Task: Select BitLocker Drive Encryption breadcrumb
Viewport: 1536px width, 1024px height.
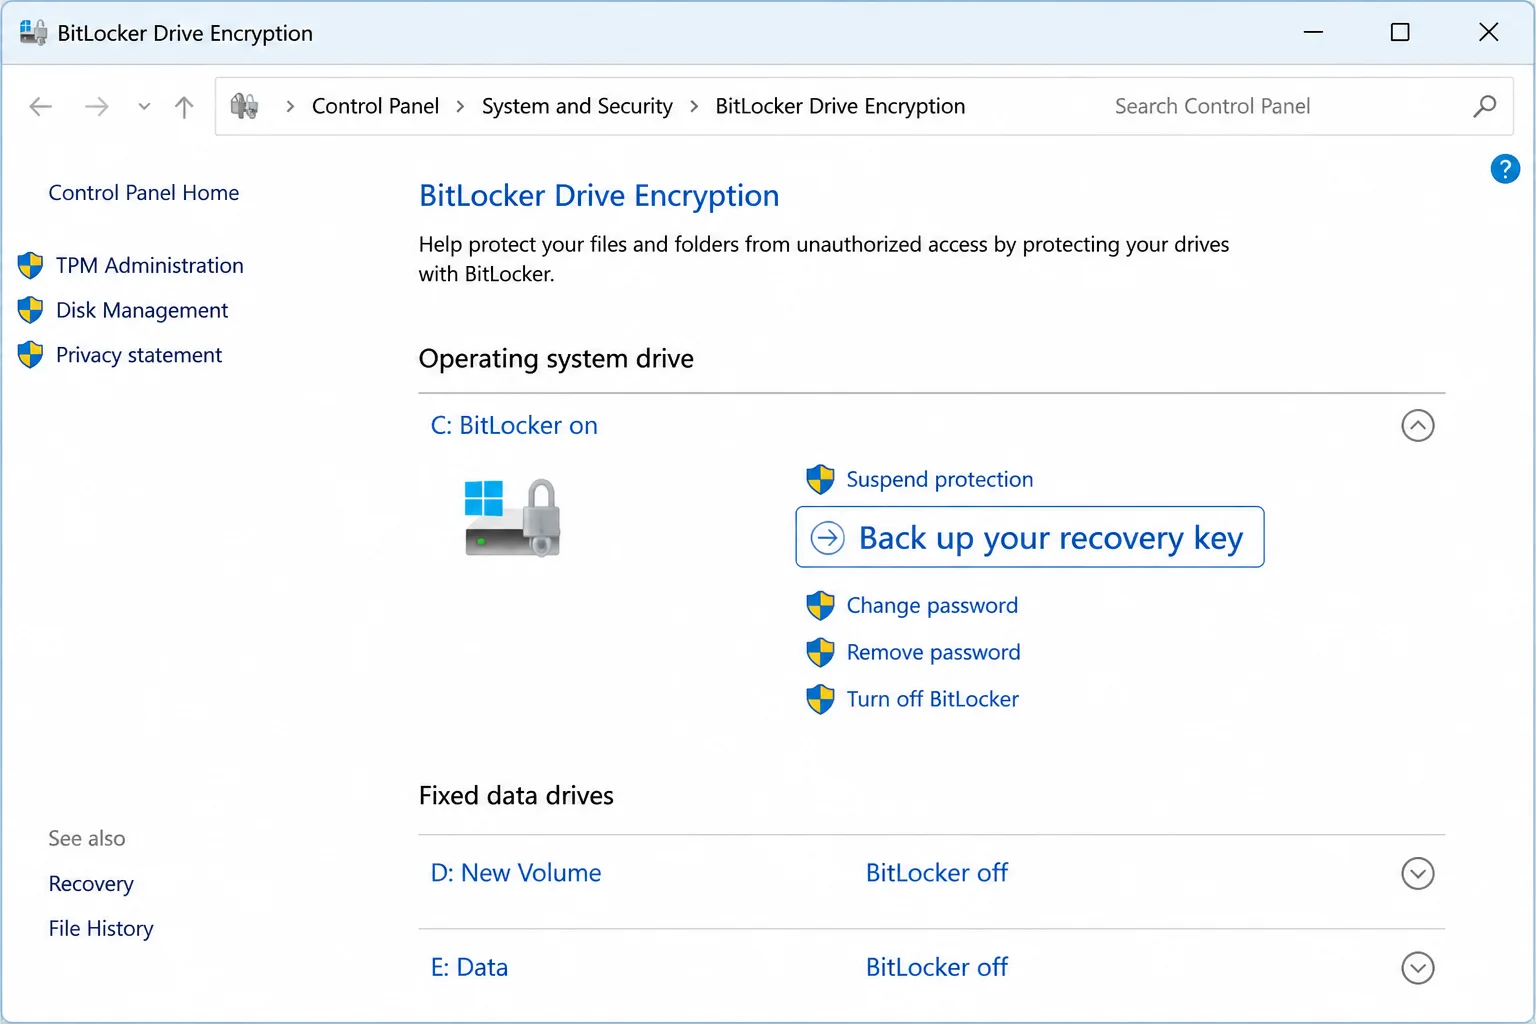Action: tap(840, 106)
